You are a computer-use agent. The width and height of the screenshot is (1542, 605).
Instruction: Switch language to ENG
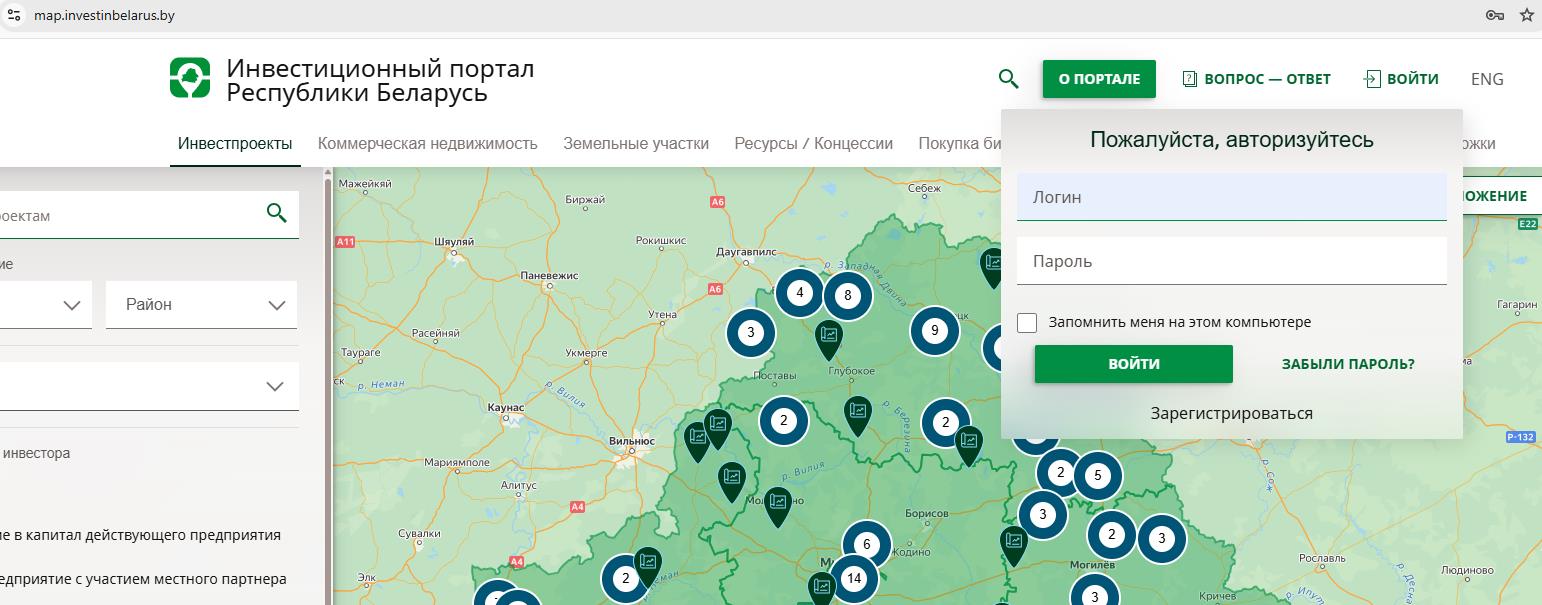click(x=1487, y=79)
